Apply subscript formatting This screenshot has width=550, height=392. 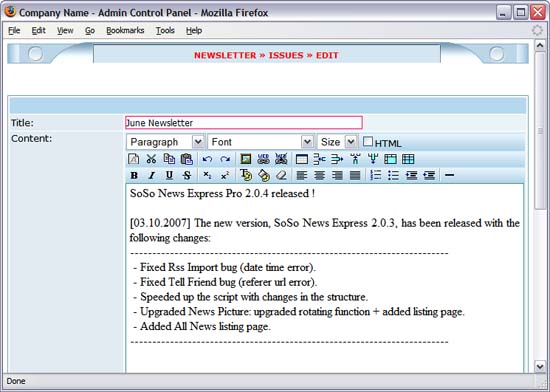coord(207,175)
